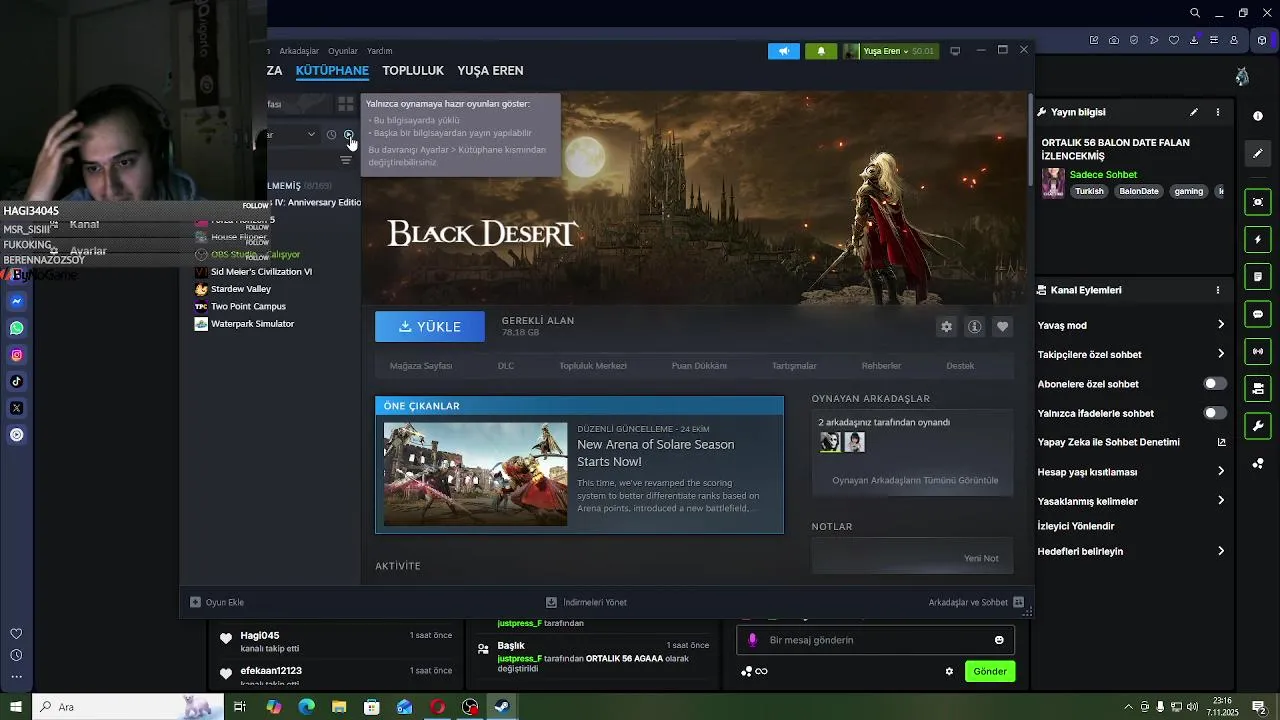1280x720 pixels.
Task: Open chat settings gear icon
Action: click(949, 671)
